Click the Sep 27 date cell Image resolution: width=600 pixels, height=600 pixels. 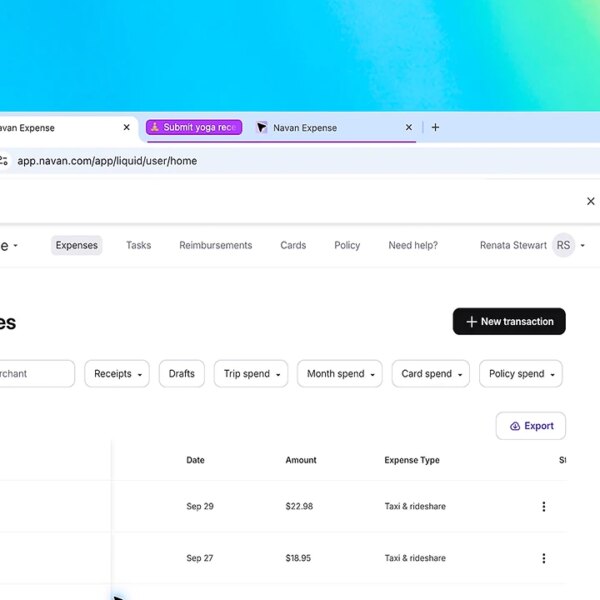point(199,558)
